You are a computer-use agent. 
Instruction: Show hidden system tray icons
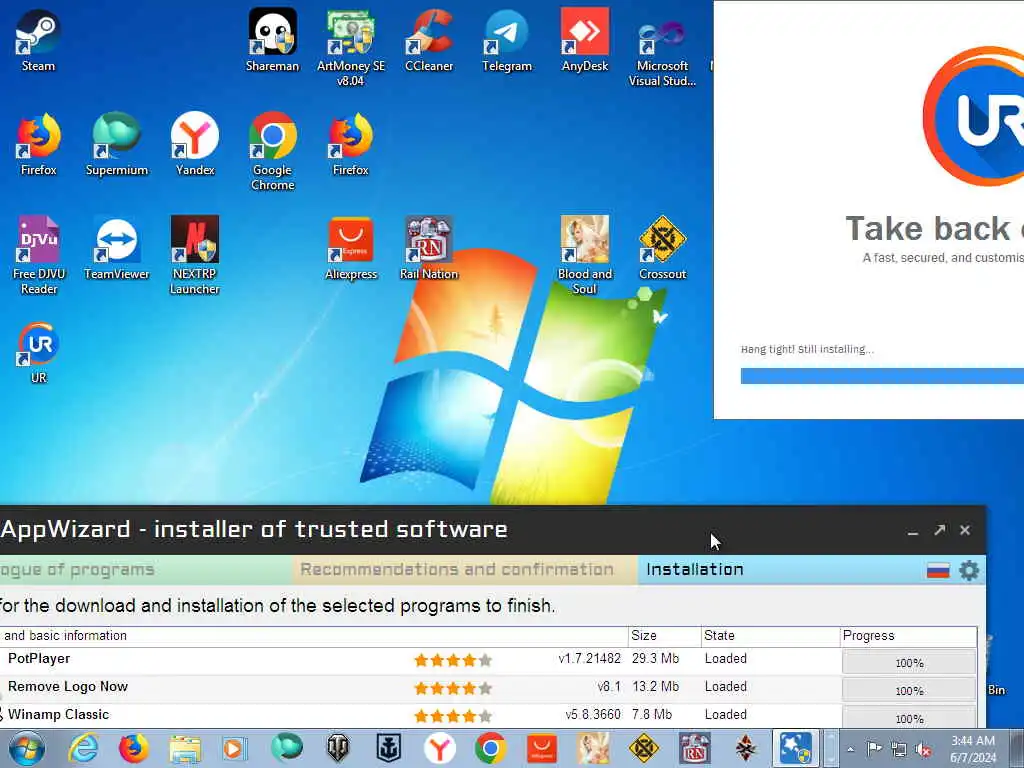(850, 750)
